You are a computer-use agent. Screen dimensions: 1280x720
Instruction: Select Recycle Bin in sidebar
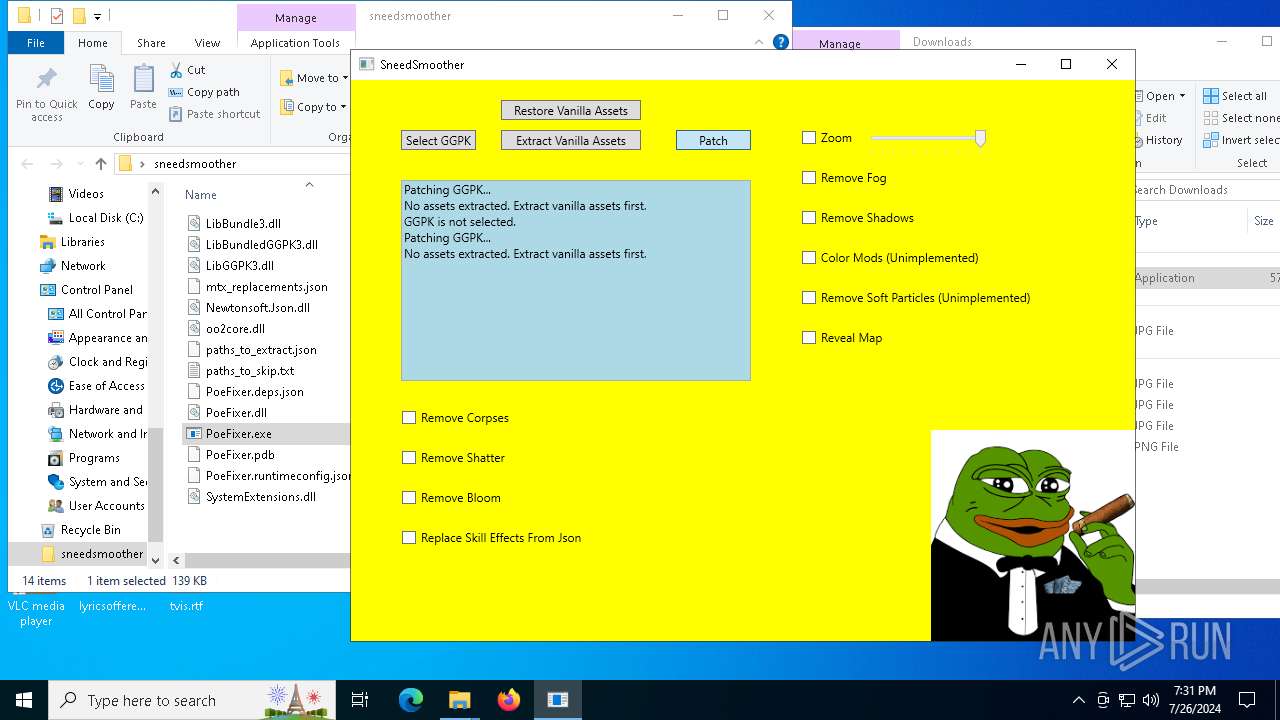pyautogui.click(x=90, y=530)
